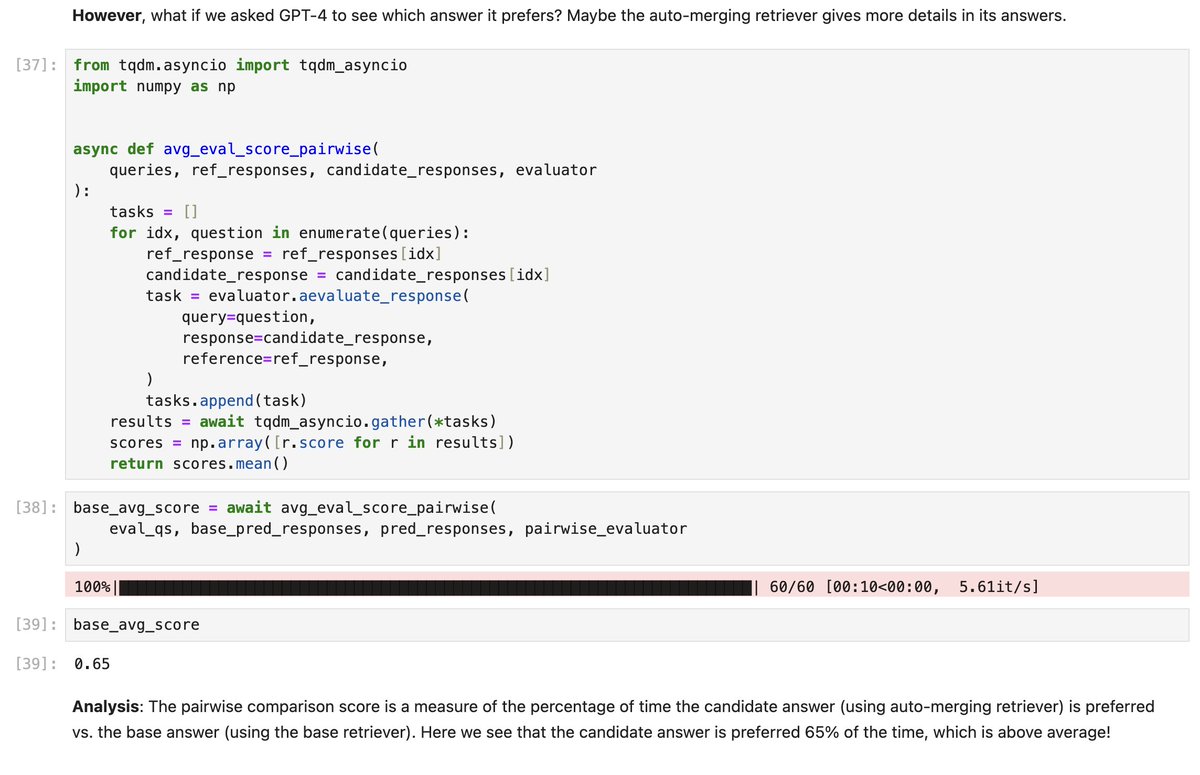Click the 100% progress bar output
The image size is (1200, 775).
point(627,586)
